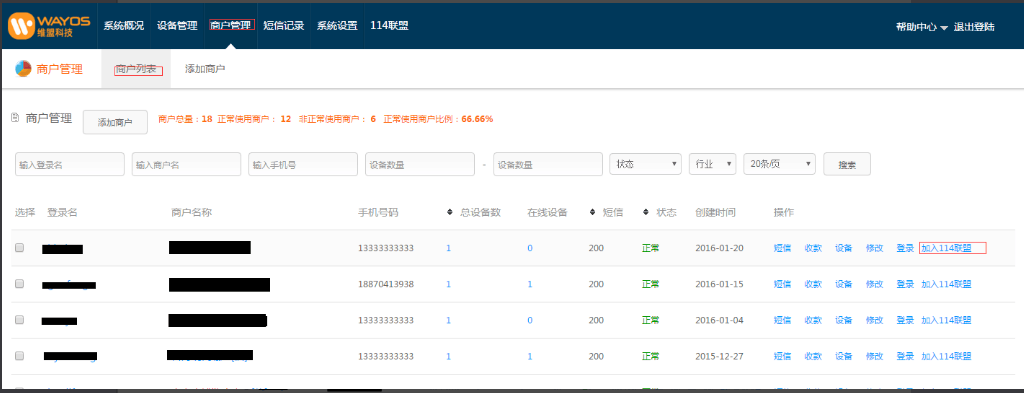Open the 系统概况 menu
Viewport: 1024px width, 393px height.
click(x=123, y=25)
